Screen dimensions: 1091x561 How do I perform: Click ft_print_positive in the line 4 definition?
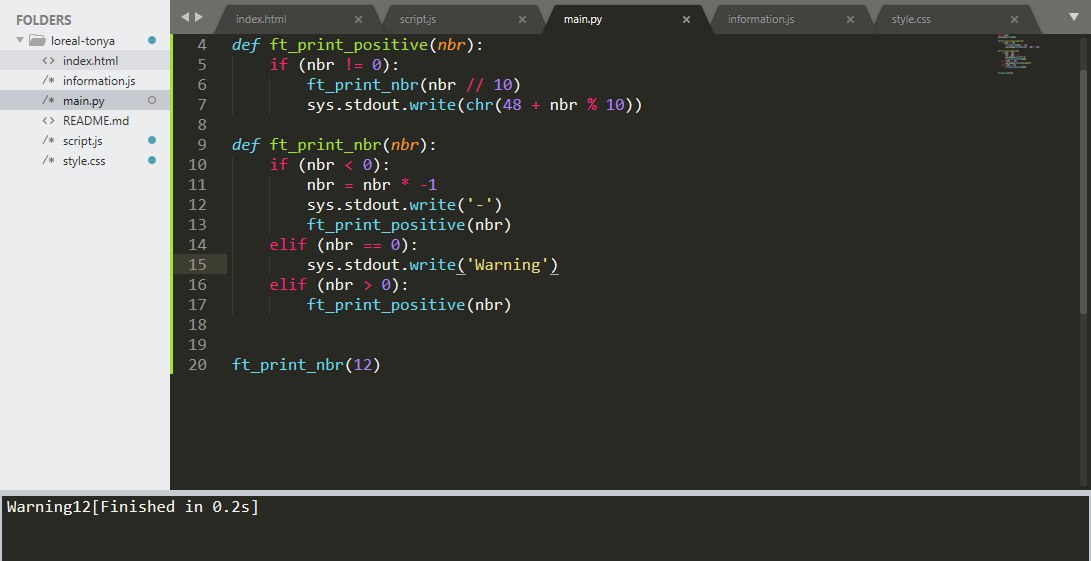[349, 45]
